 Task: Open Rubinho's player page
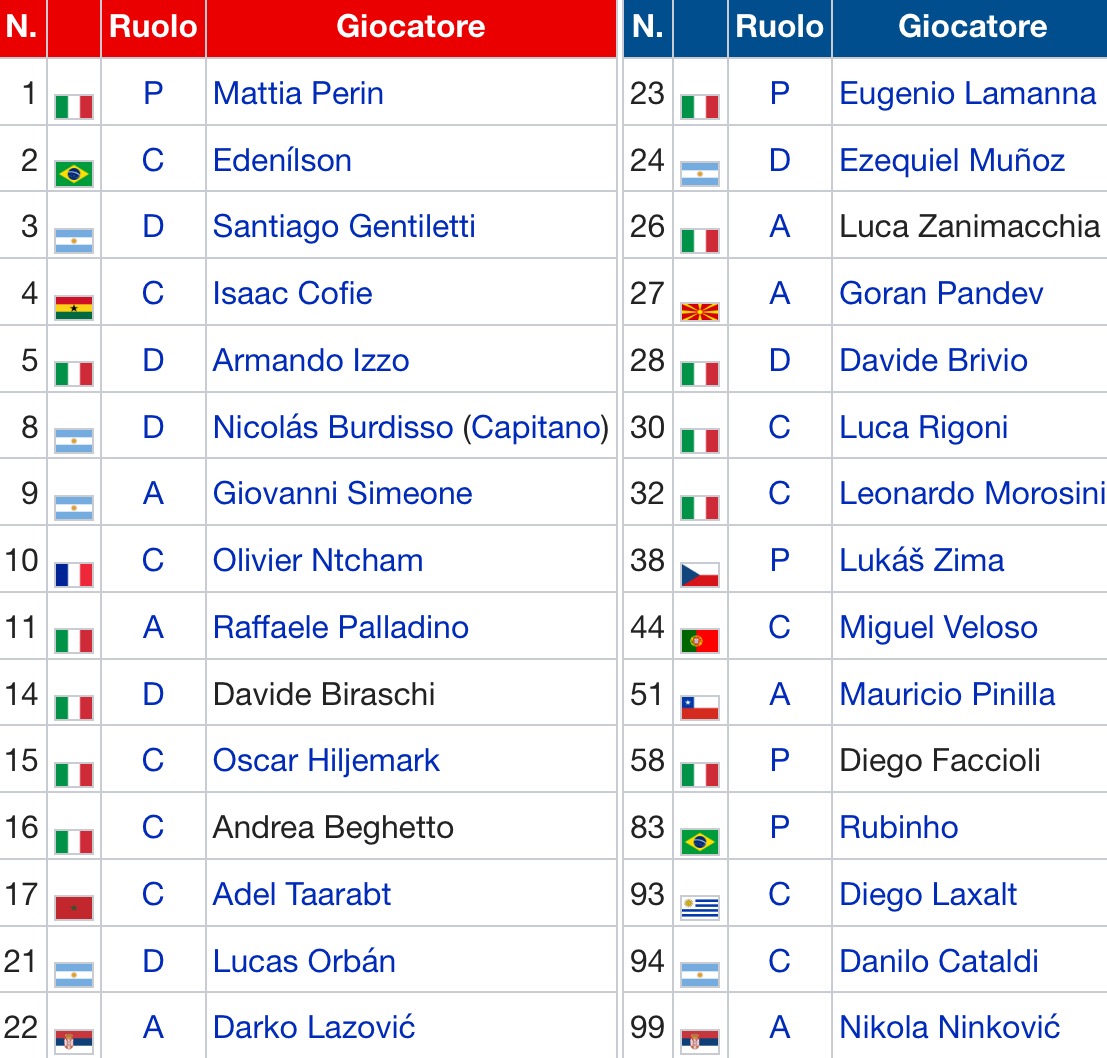pos(898,827)
